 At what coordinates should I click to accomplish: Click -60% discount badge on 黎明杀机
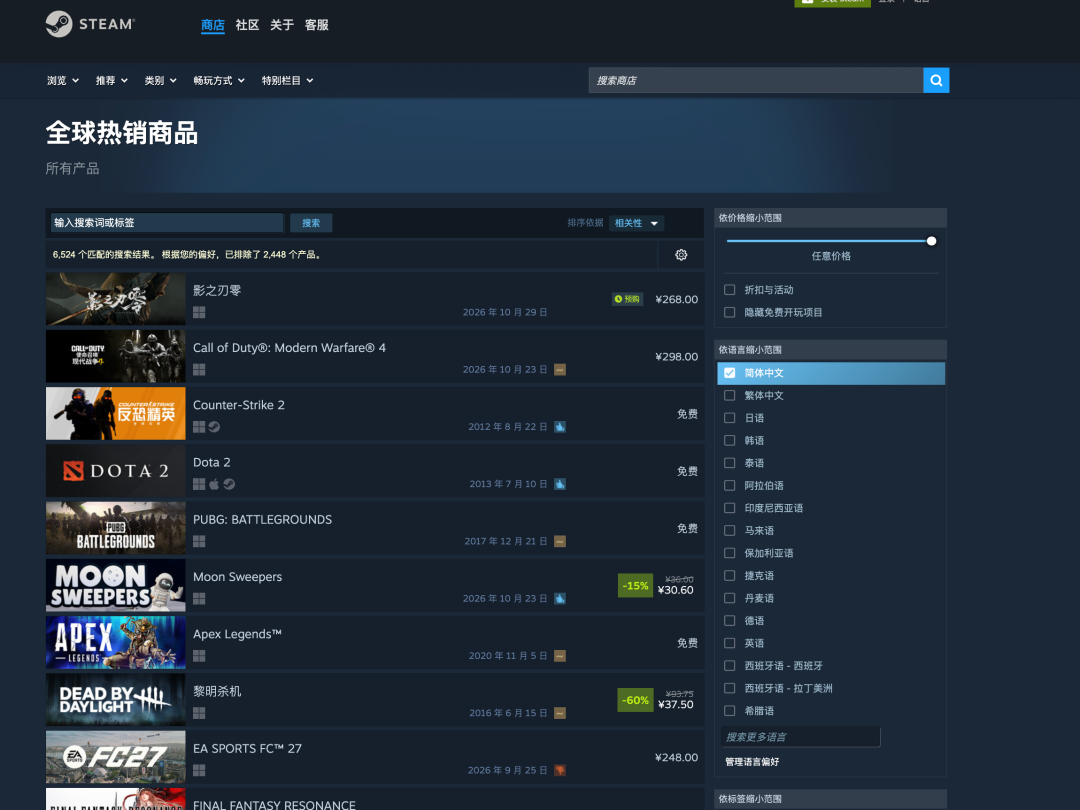click(635, 700)
